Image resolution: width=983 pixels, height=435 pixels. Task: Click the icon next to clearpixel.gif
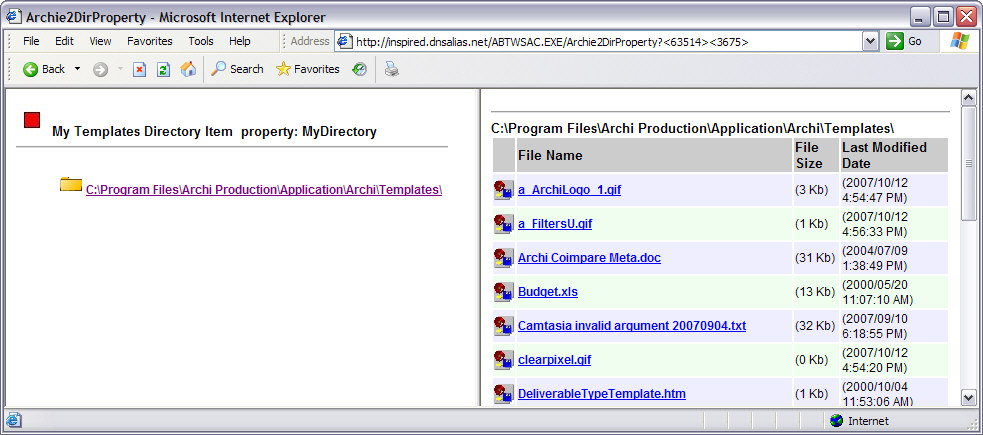[503, 359]
